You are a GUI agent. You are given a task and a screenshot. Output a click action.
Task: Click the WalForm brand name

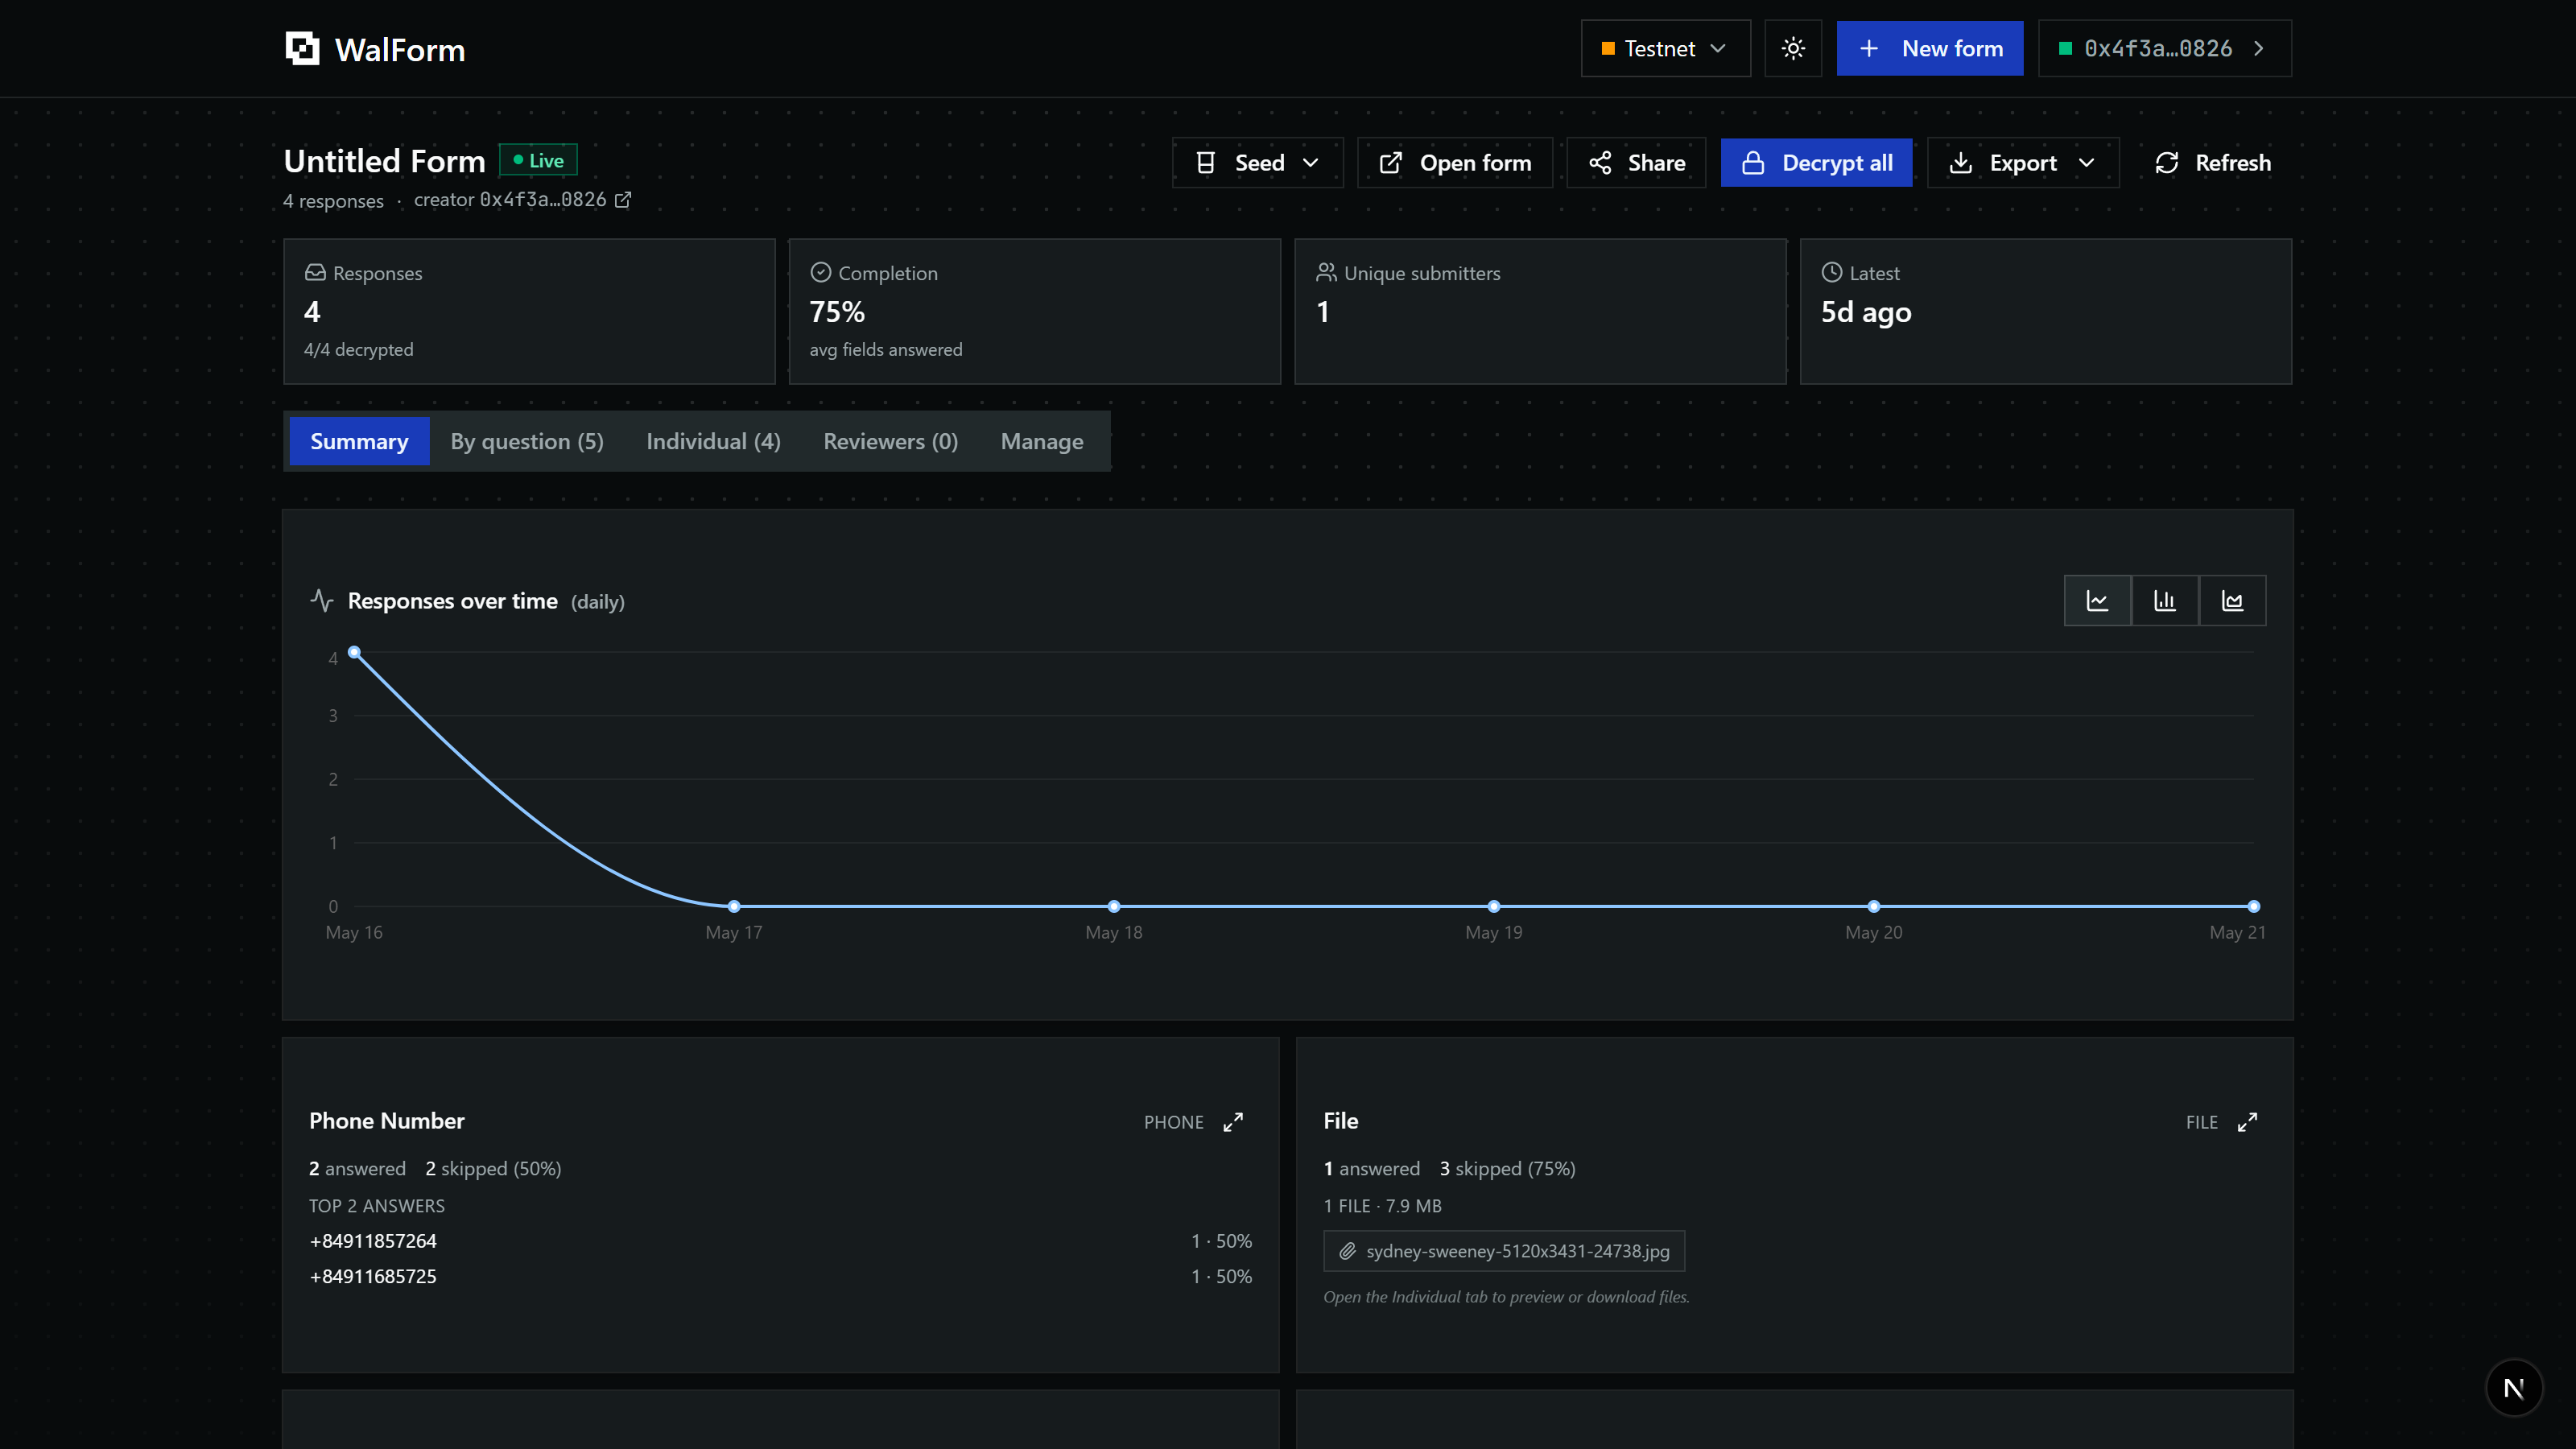click(x=400, y=50)
